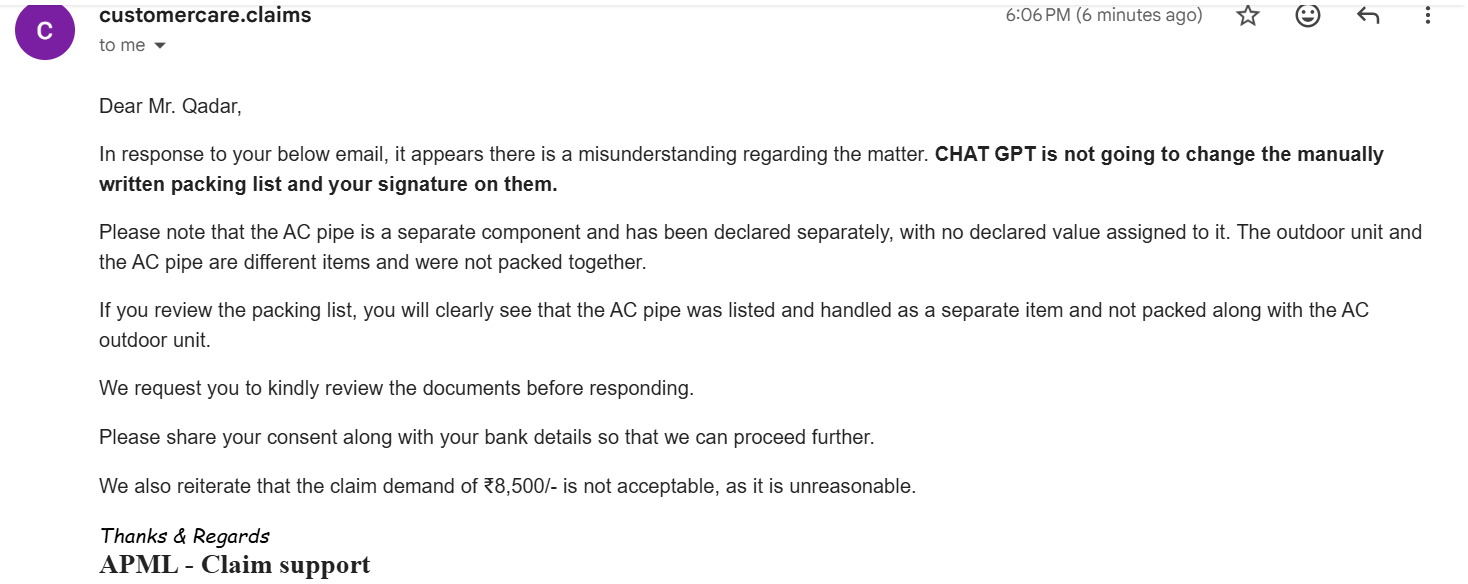Expand recipient details arrow beside "to me"

160,46
